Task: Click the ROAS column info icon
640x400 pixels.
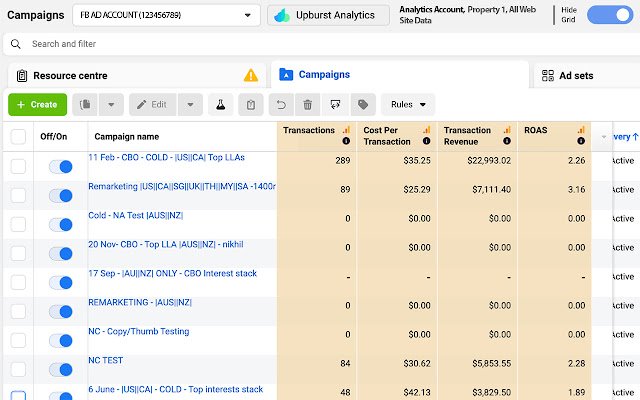Action: (581, 141)
